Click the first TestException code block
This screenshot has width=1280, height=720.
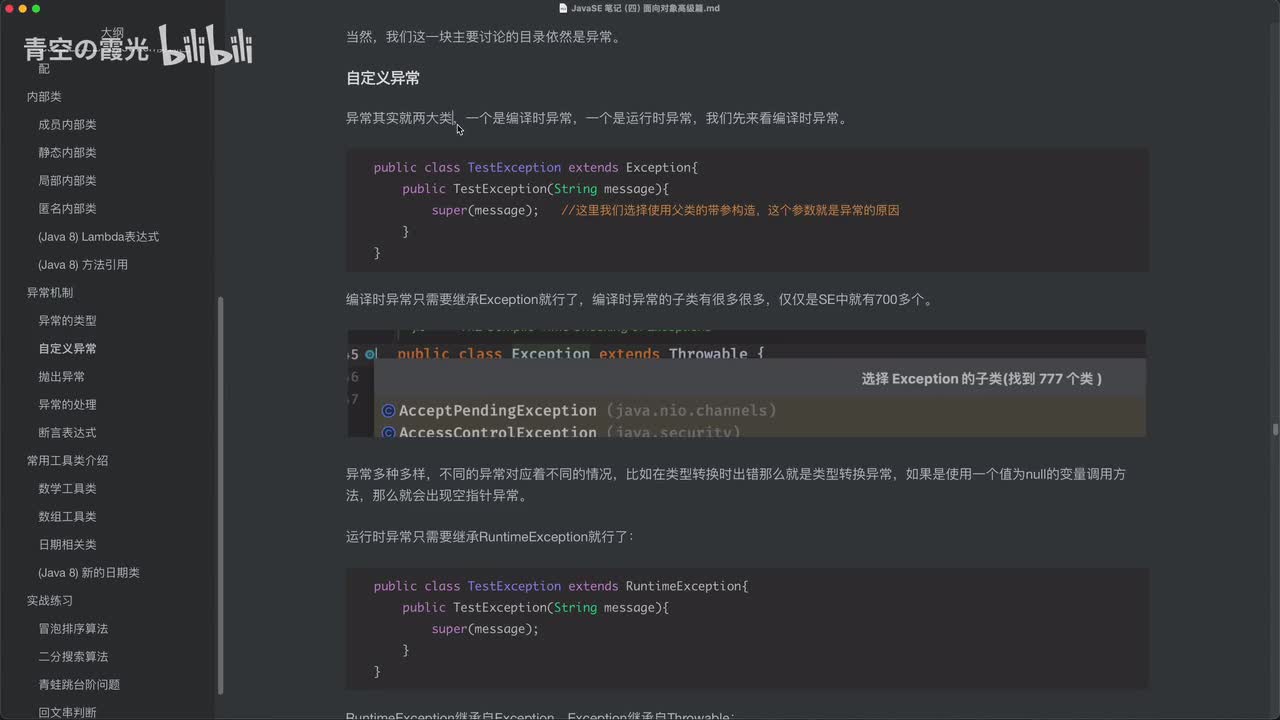tap(747, 210)
